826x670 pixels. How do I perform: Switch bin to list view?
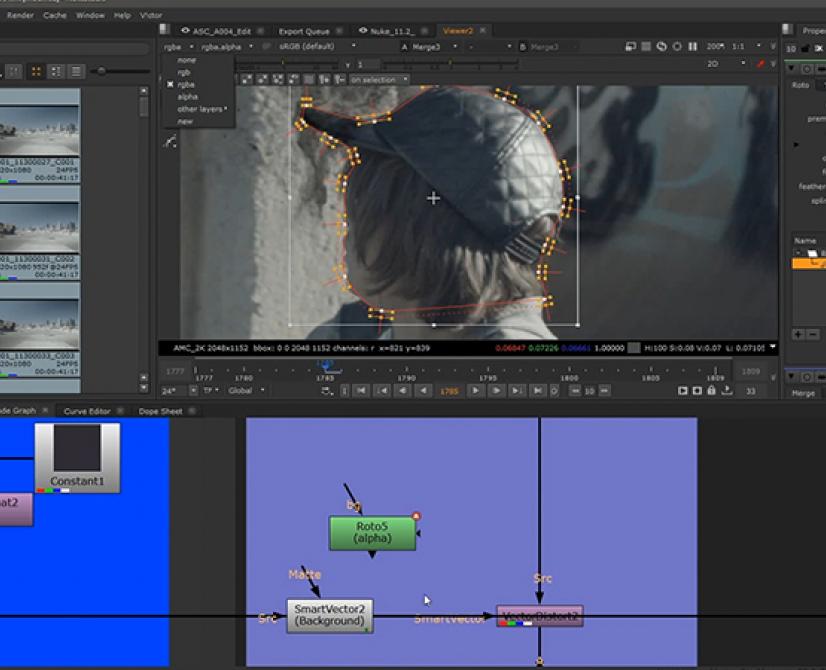click(x=76, y=71)
